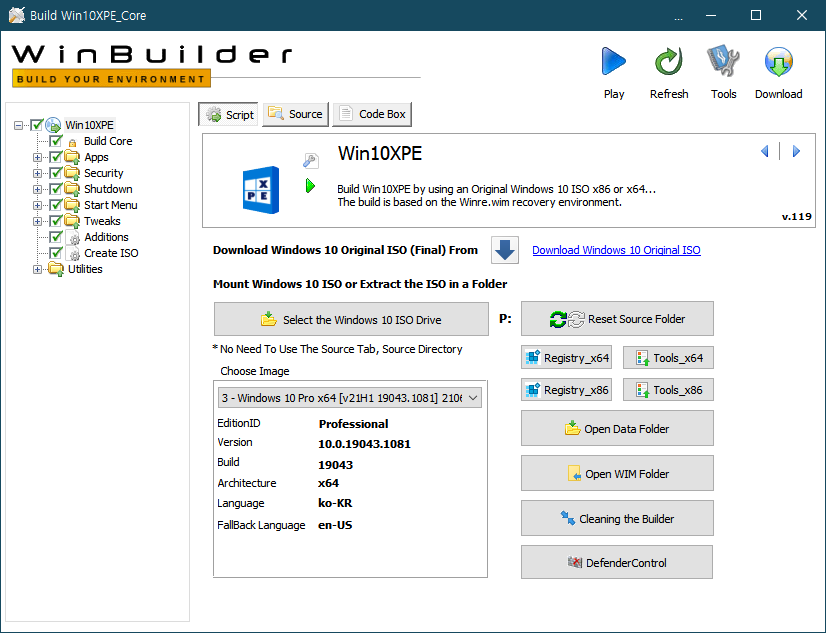Image resolution: width=826 pixels, height=633 pixels.
Task: Select the Win10XPE tree label
Action: [x=89, y=125]
